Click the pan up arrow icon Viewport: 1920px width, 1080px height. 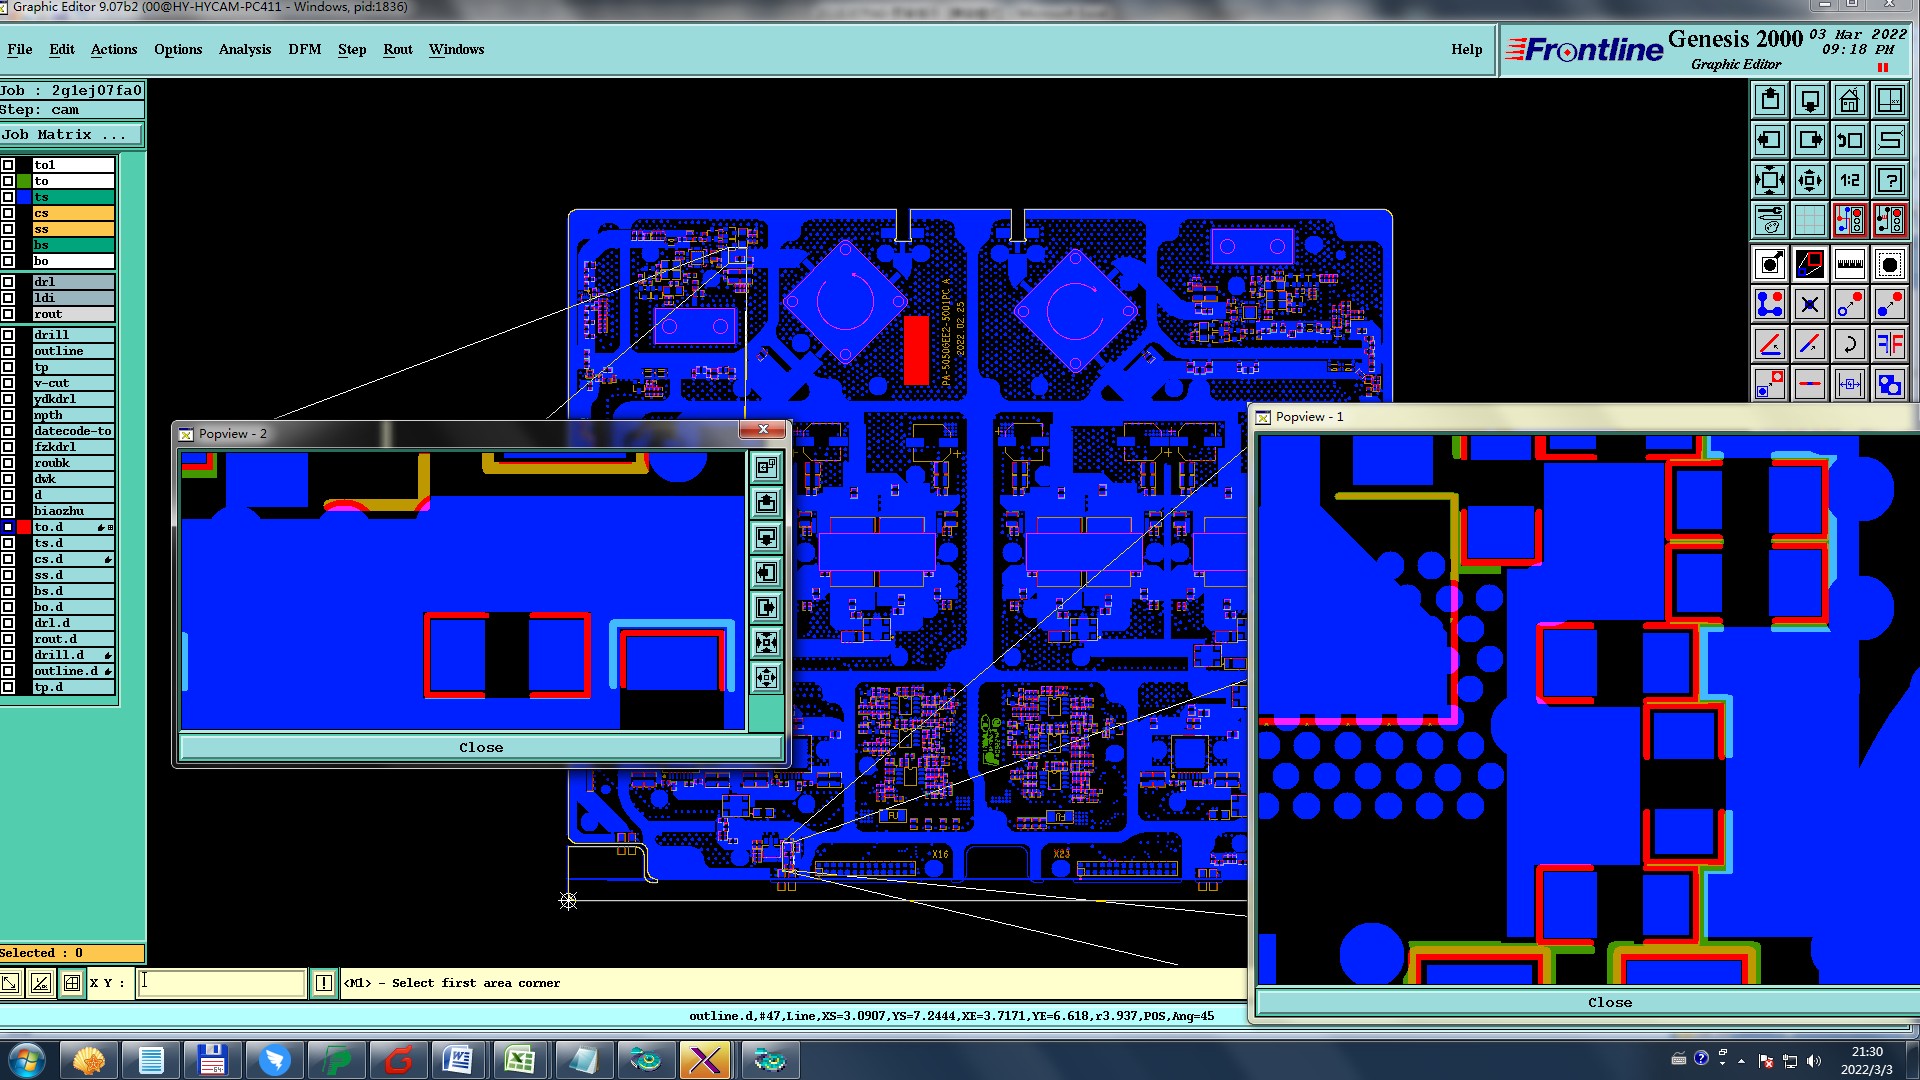(x=1770, y=100)
